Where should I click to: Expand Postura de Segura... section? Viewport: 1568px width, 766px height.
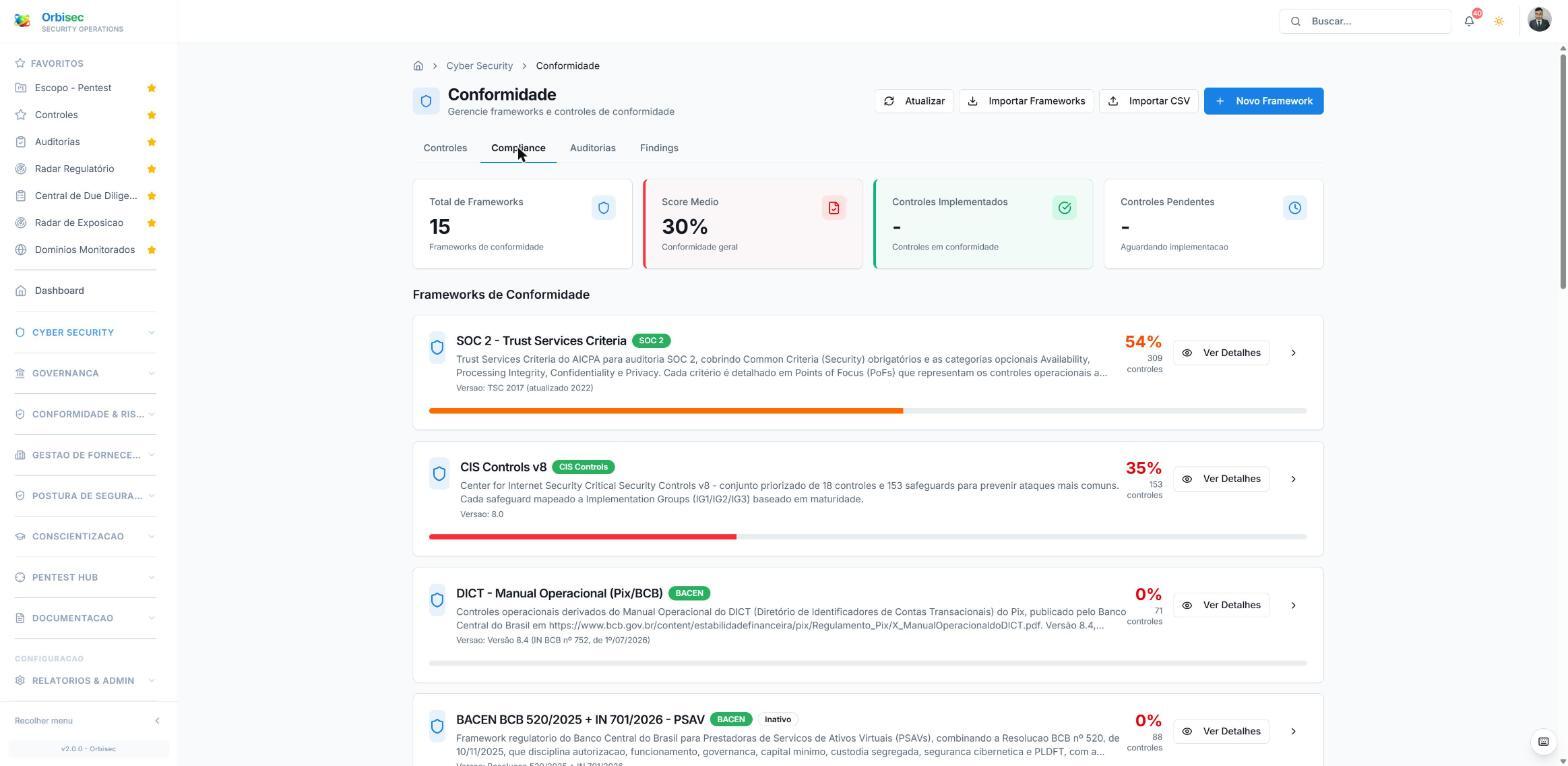85,496
